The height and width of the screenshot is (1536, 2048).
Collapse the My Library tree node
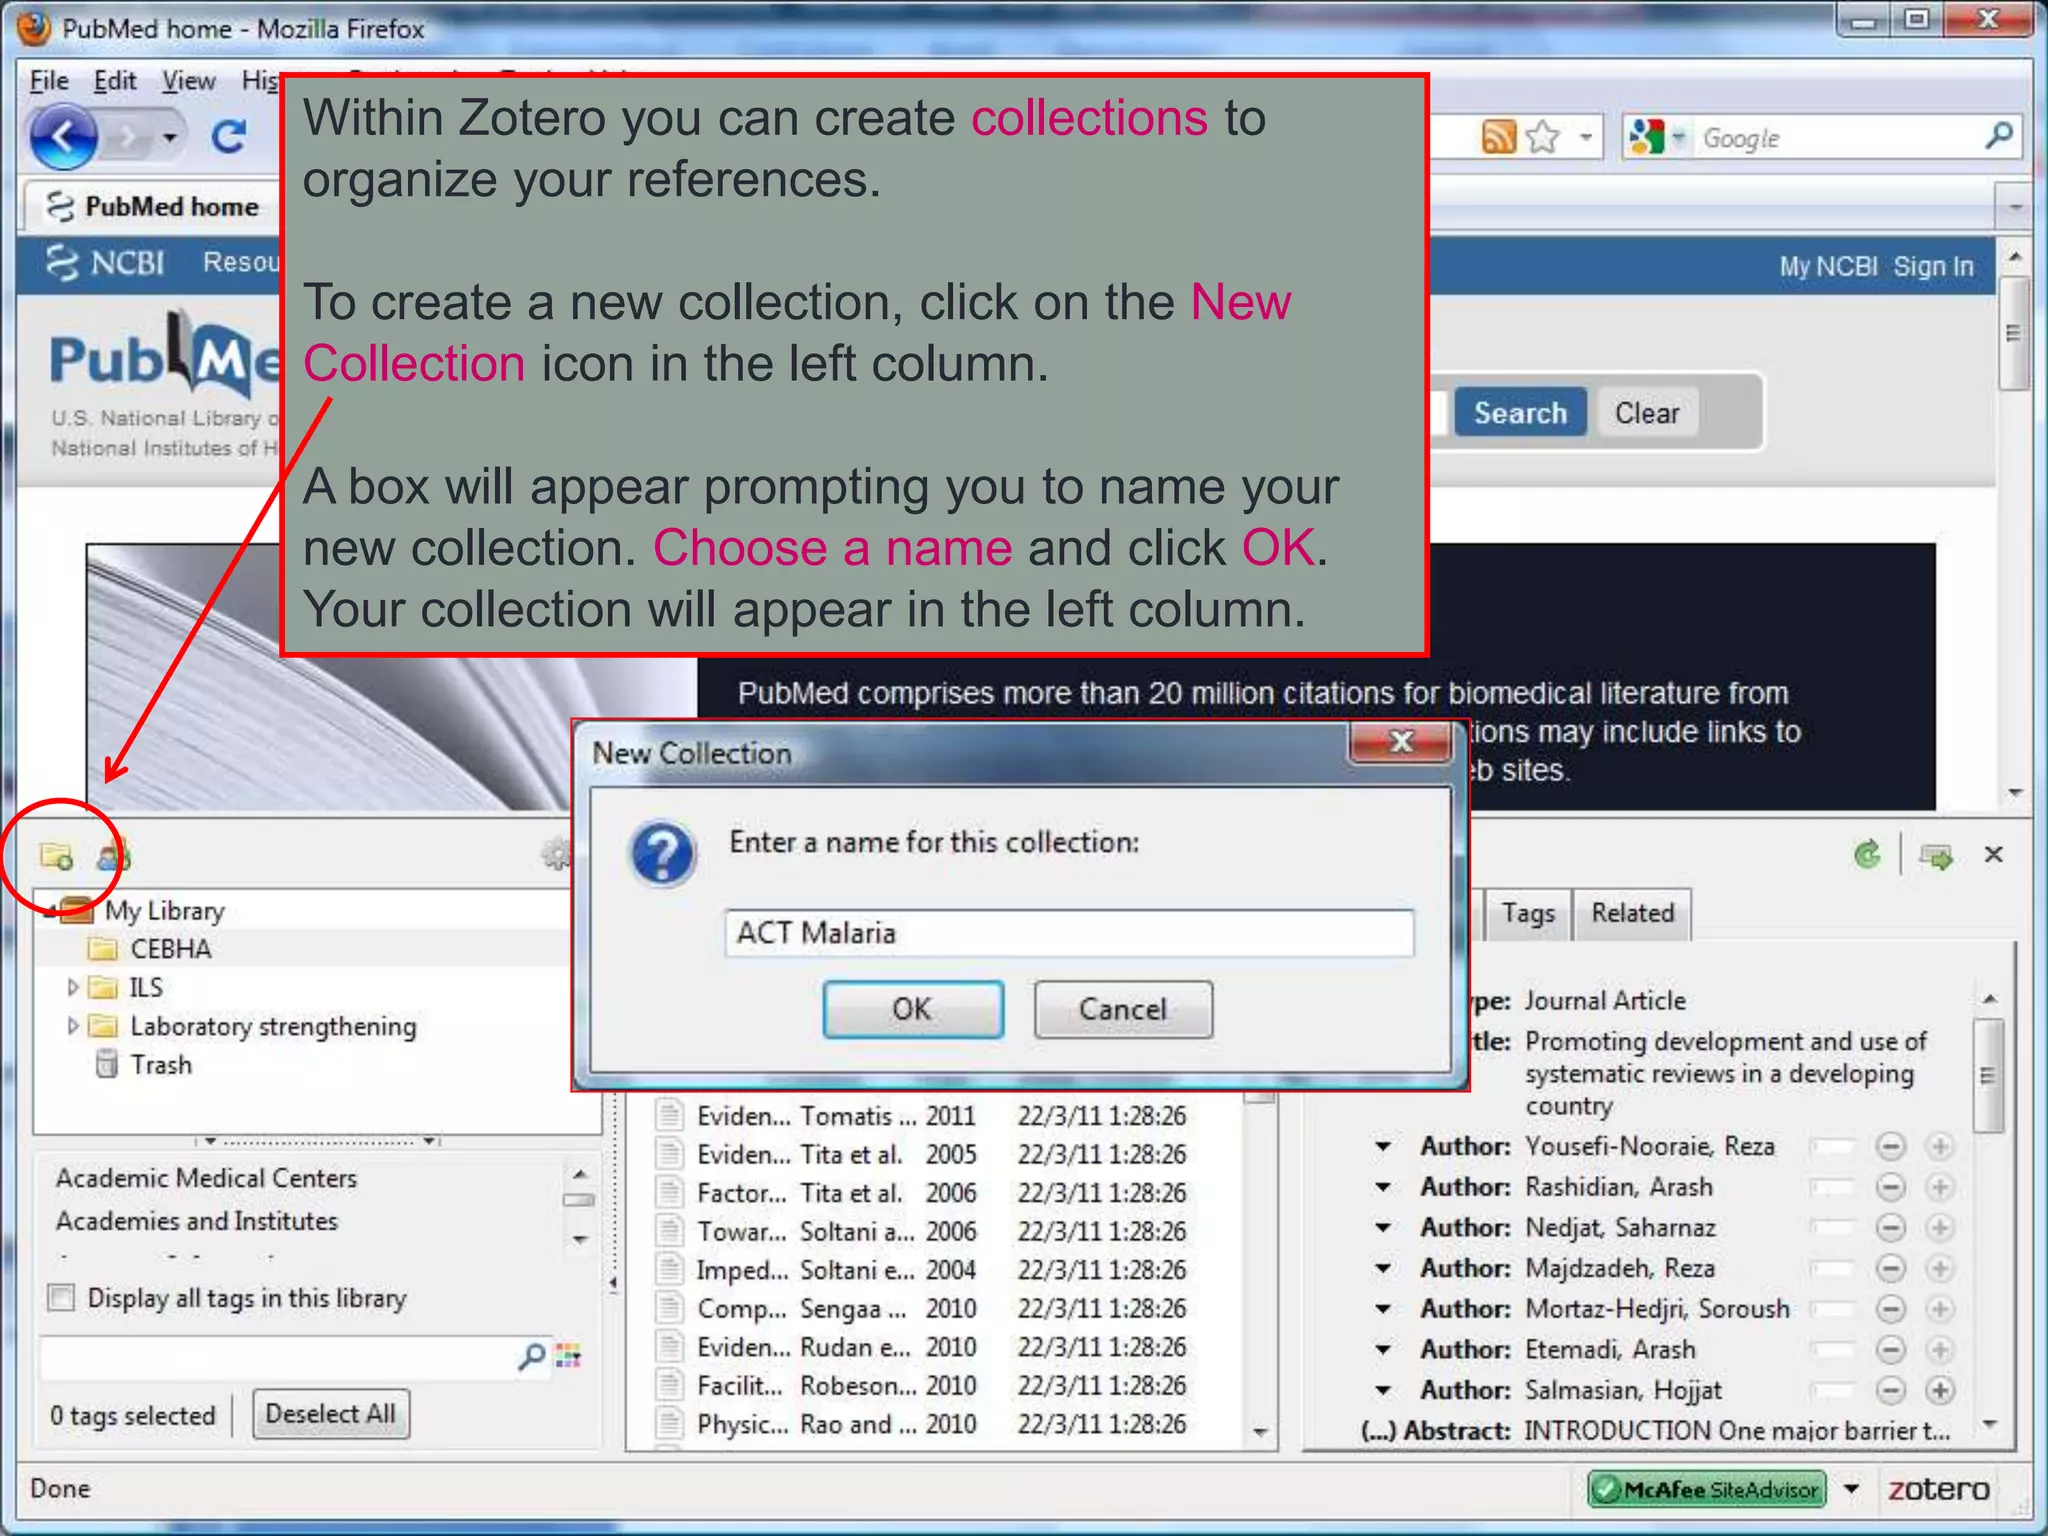coord(50,910)
